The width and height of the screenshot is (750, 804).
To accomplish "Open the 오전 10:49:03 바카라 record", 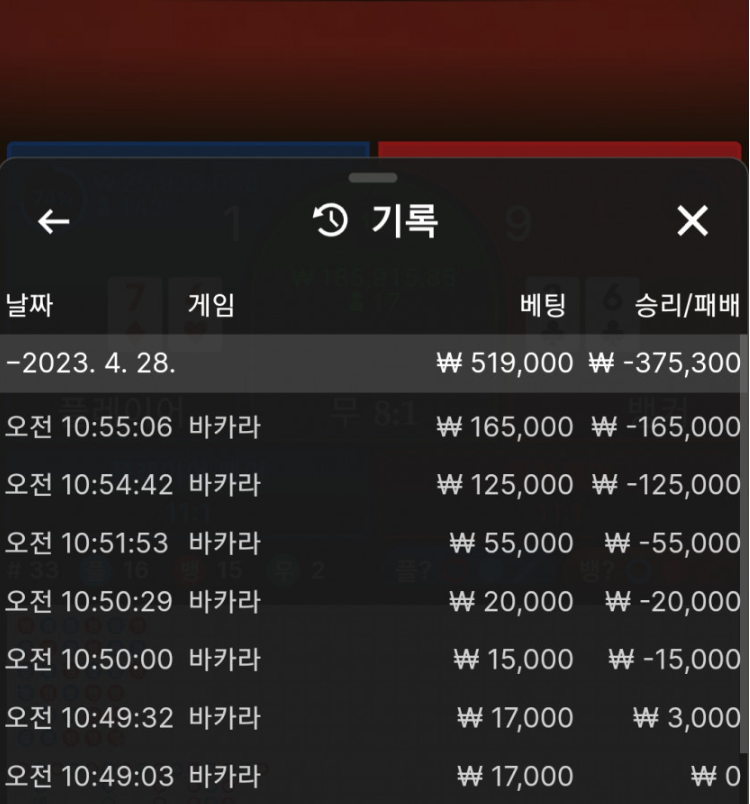I will click(373, 775).
